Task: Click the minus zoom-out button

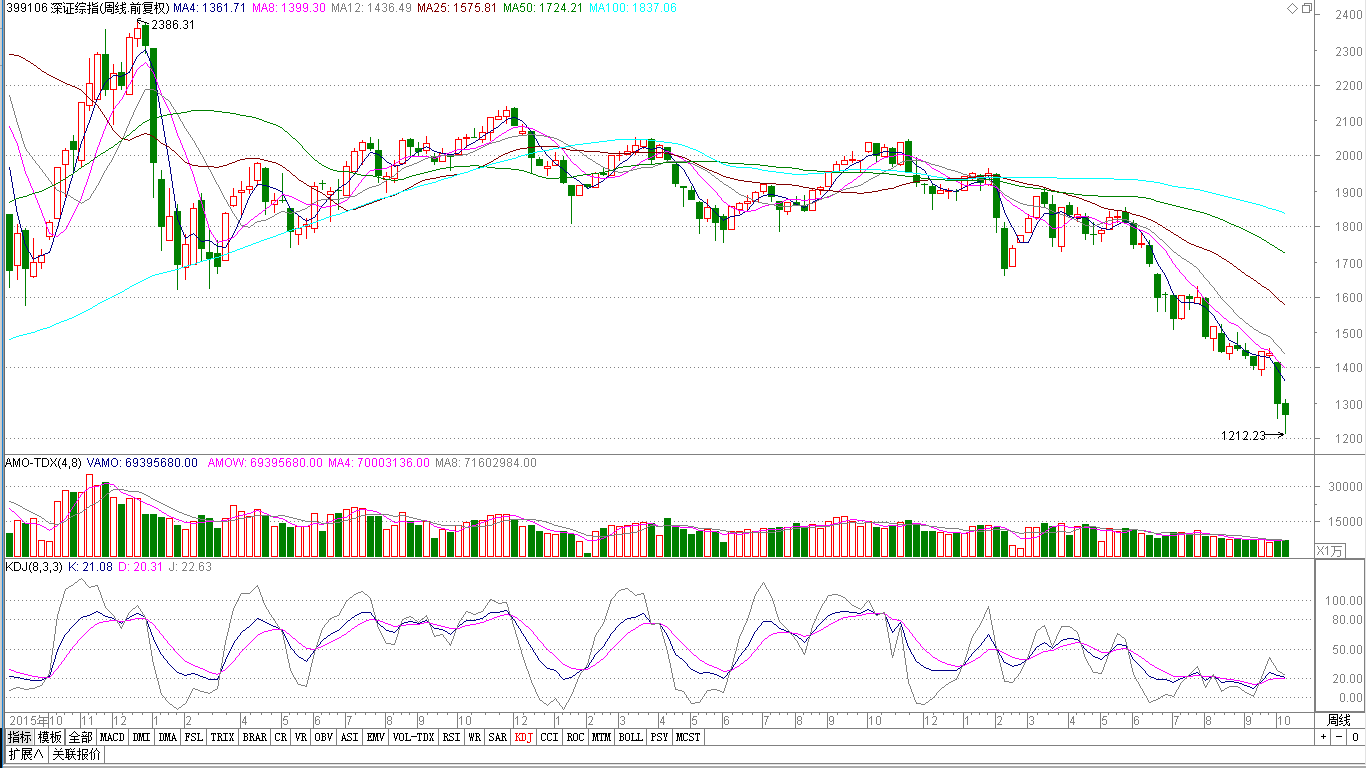Action: point(1337,737)
